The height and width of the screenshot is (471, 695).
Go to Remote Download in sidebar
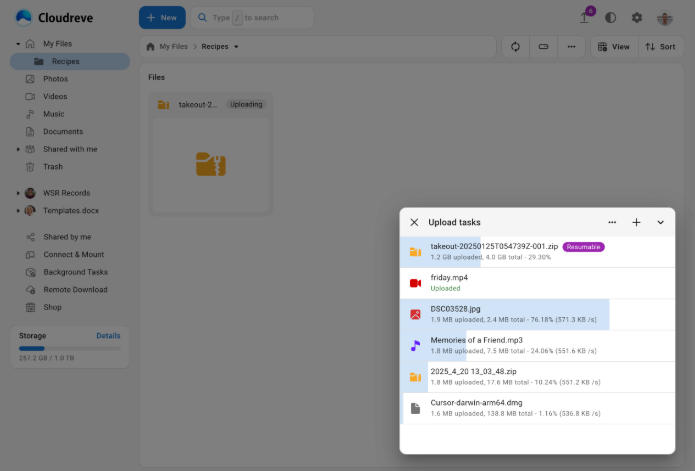coord(76,289)
